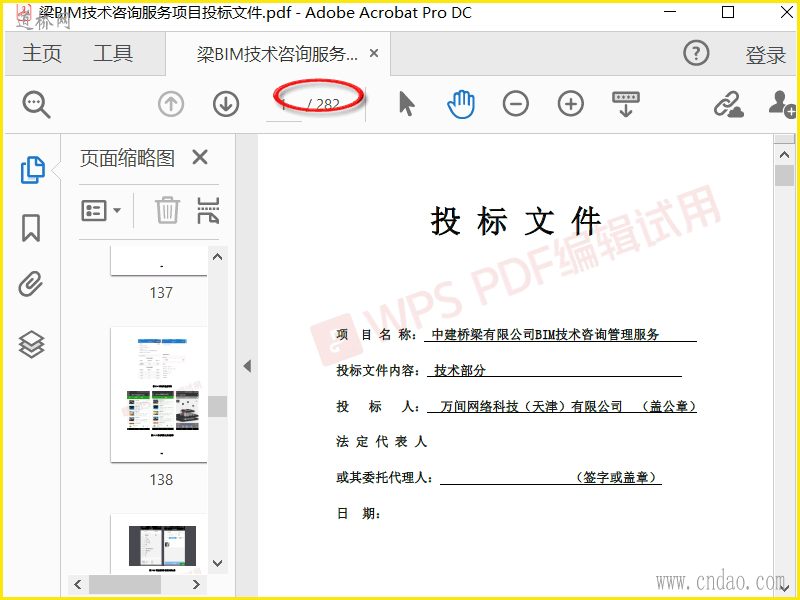Click the （签字或盖章） text
The height and width of the screenshot is (600, 800).
coord(617,477)
